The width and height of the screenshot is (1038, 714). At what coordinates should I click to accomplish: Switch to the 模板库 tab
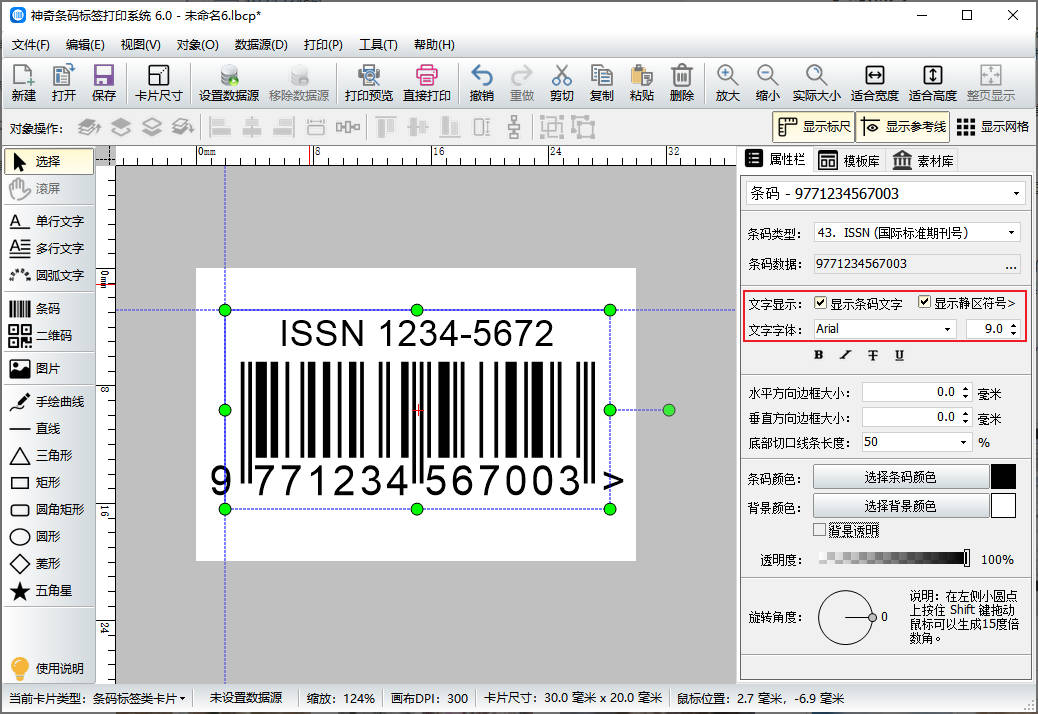click(x=849, y=161)
